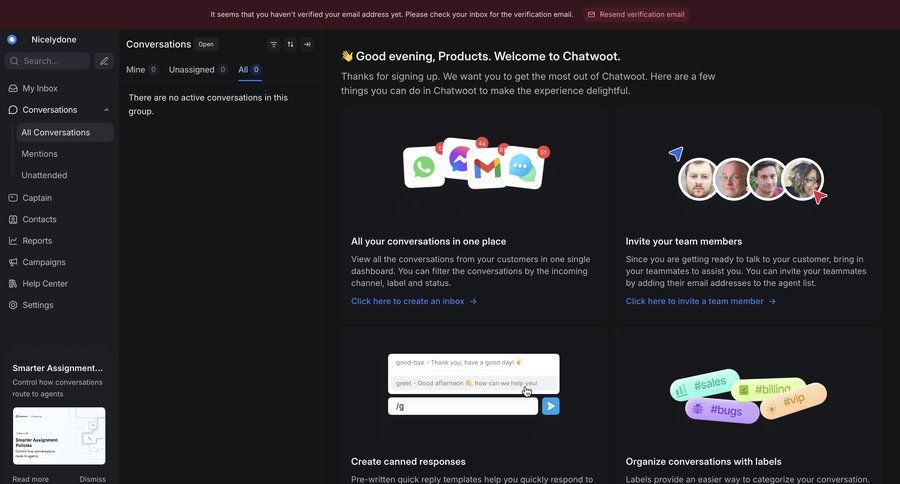Collapse the Conversations sidebar section
The height and width of the screenshot is (484, 900).
tap(106, 110)
